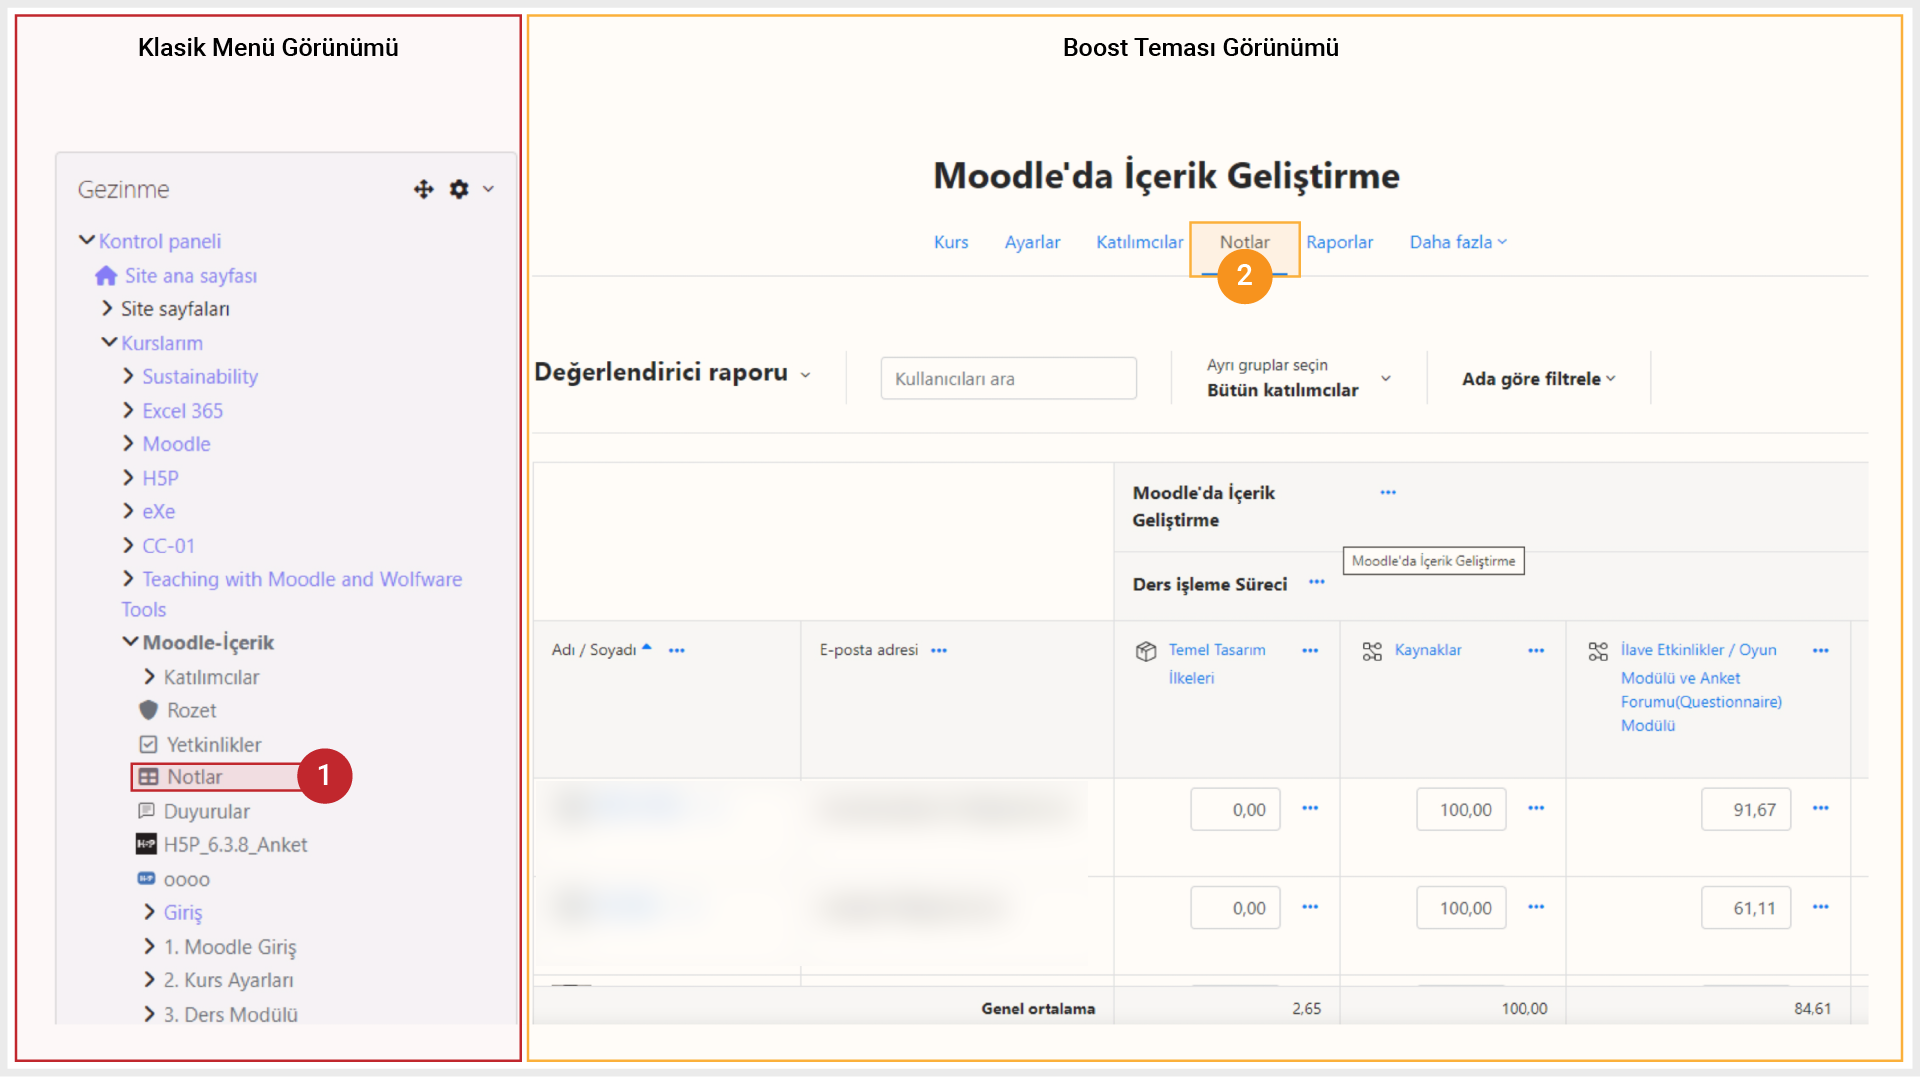Image resolution: width=1920 pixels, height=1077 pixels.
Task: Click the Yetkinlikler checkmark icon
Action: [x=148, y=744]
